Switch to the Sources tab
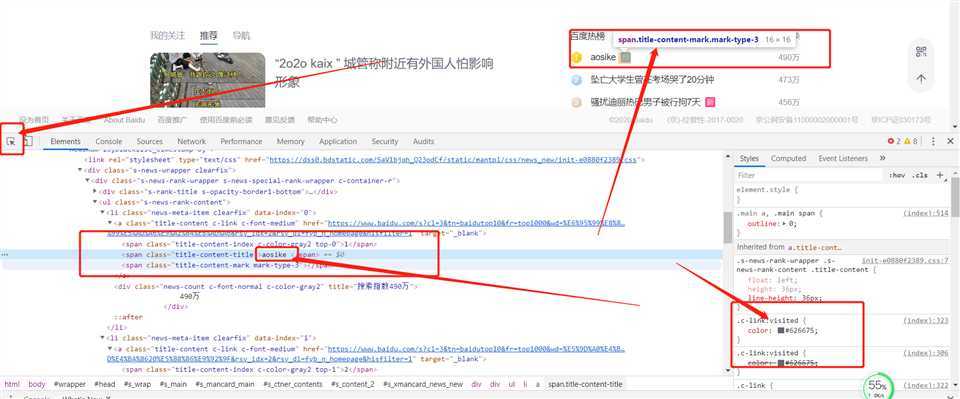This screenshot has width=960, height=399. pos(149,141)
